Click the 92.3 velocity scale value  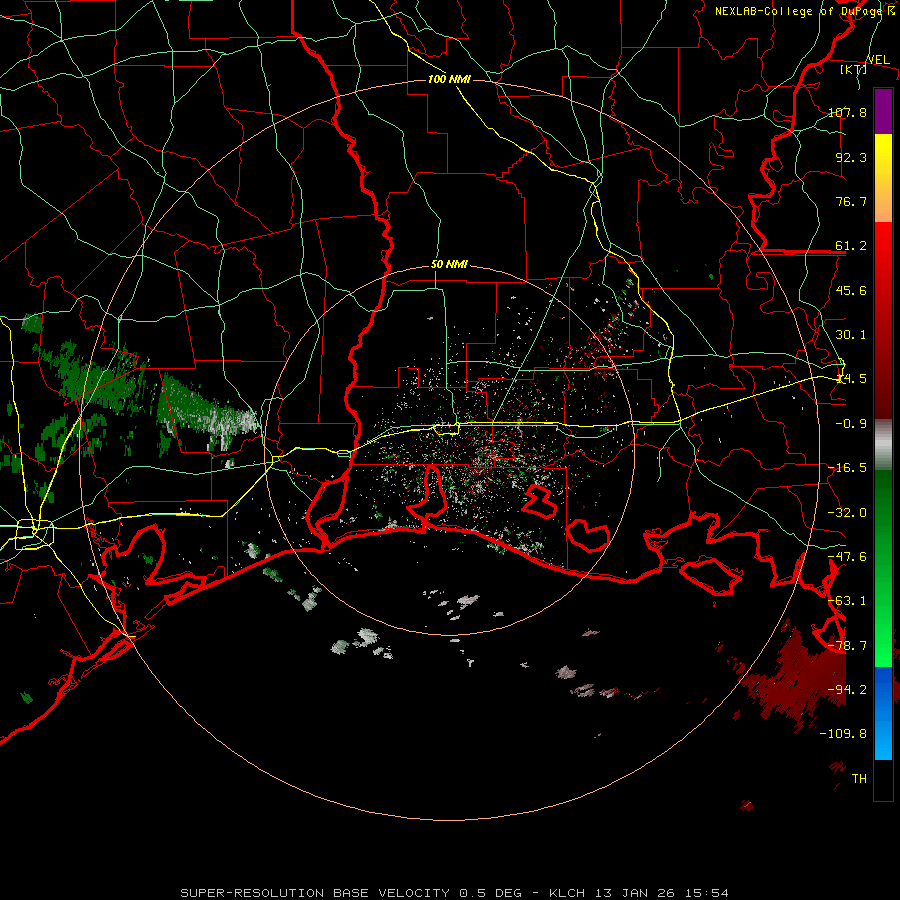pyautogui.click(x=851, y=157)
